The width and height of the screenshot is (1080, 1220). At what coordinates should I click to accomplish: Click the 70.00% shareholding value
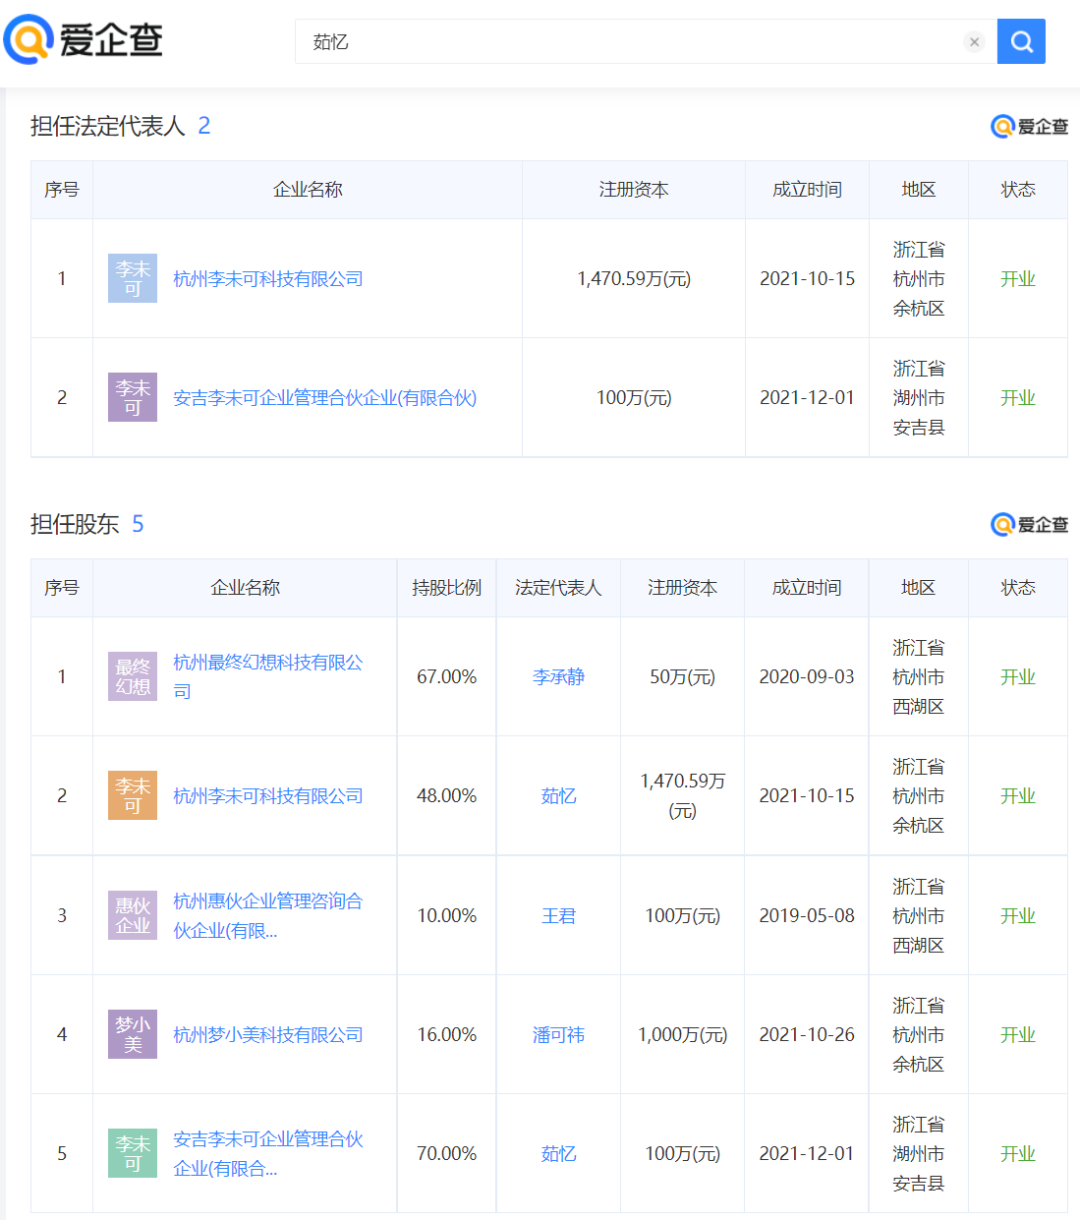[x=447, y=1154]
